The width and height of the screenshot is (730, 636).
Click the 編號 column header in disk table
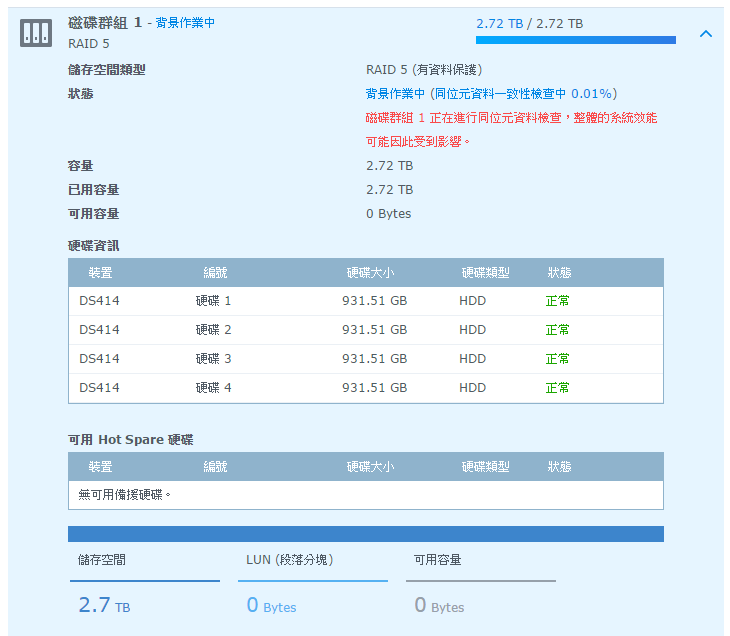[x=215, y=272]
